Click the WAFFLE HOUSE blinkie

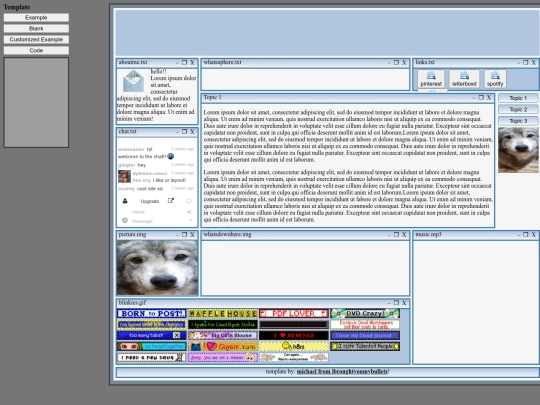(223, 314)
